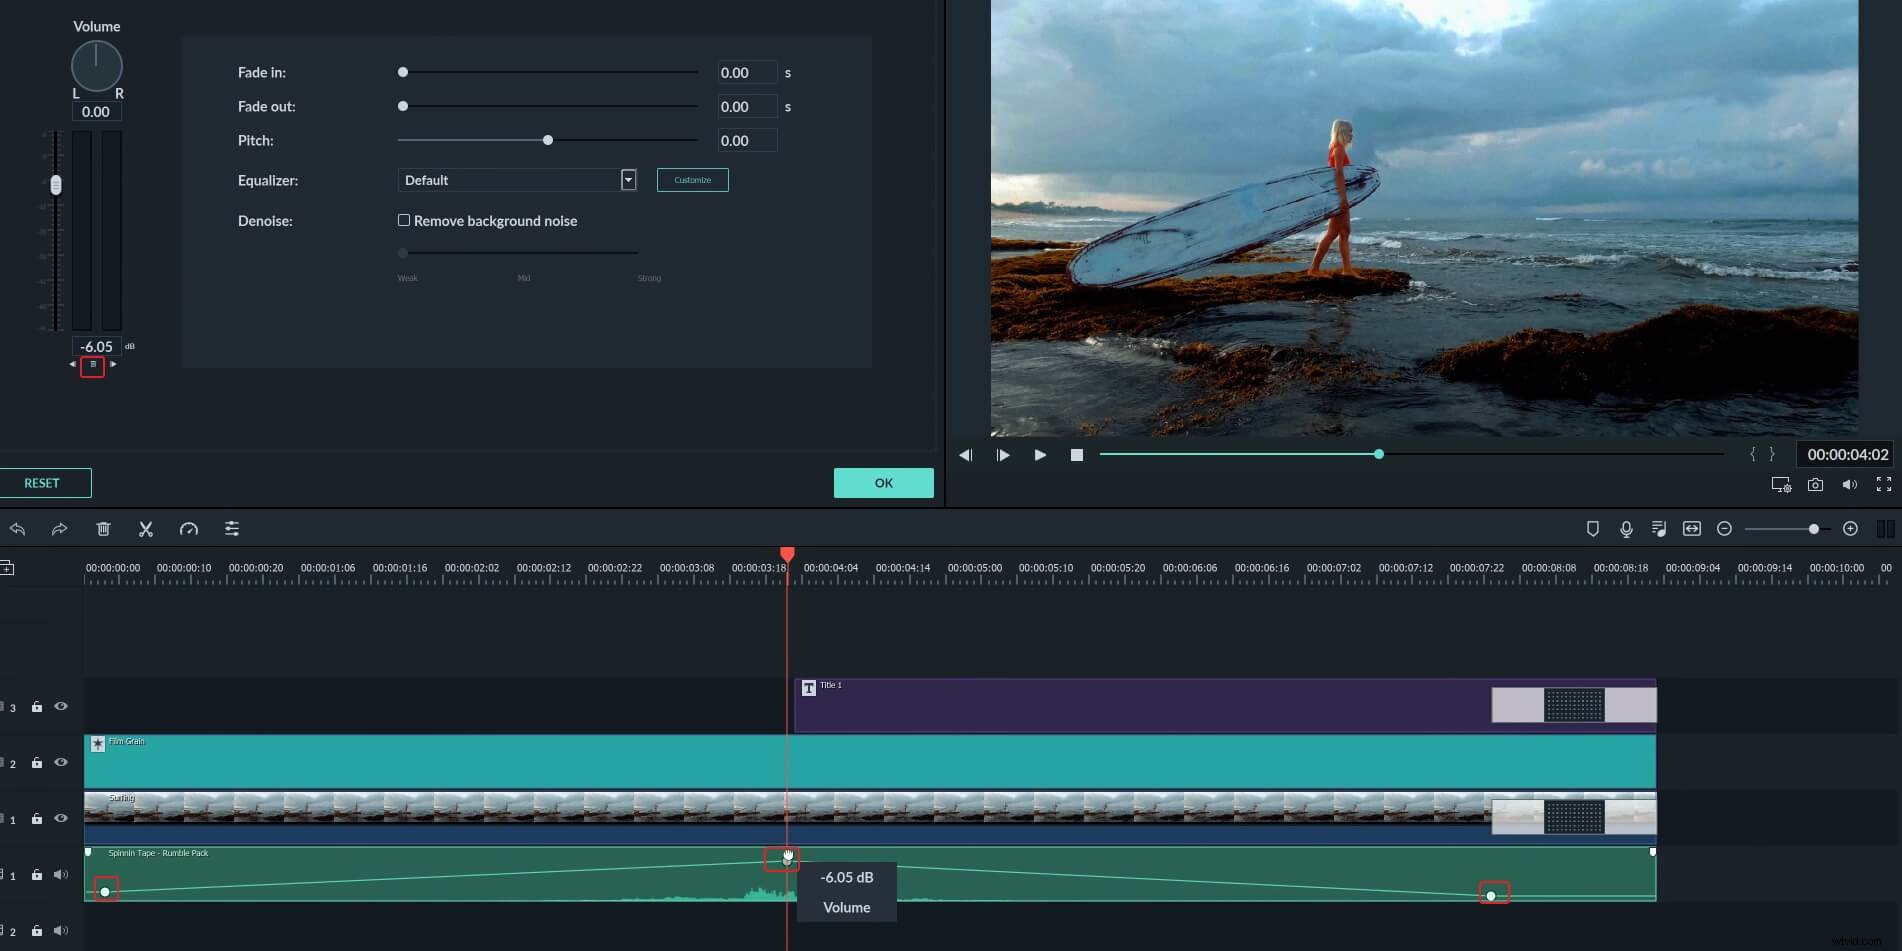The image size is (1902, 951).
Task: Click the zoom-to-fit timeline icon
Action: [1692, 529]
